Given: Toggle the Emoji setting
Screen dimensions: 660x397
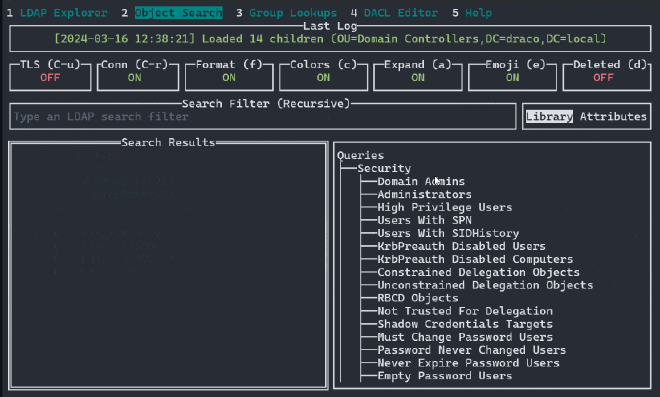Looking at the screenshot, I should tap(512, 75).
